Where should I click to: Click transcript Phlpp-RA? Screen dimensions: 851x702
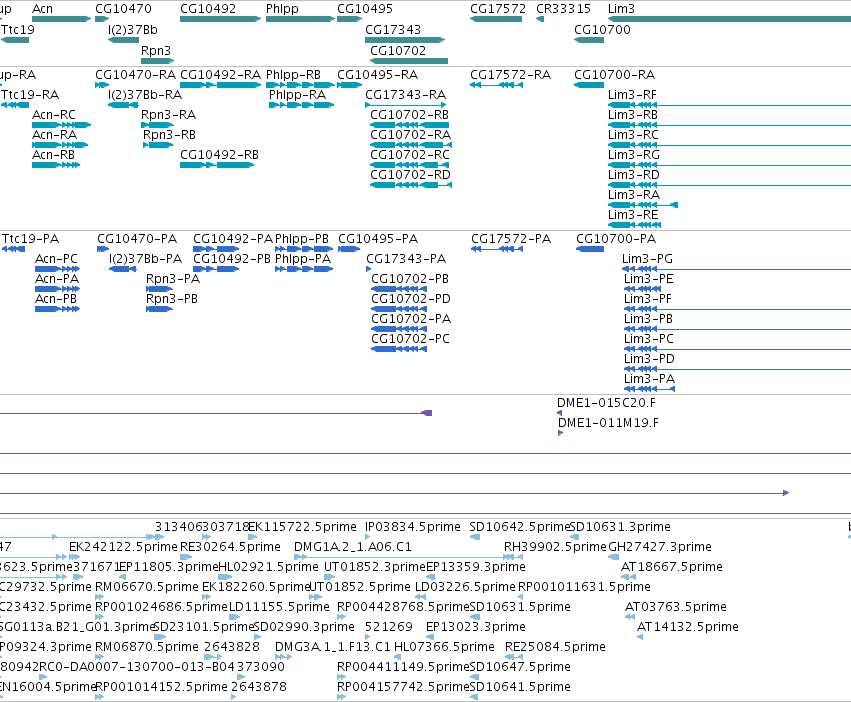[x=297, y=95]
